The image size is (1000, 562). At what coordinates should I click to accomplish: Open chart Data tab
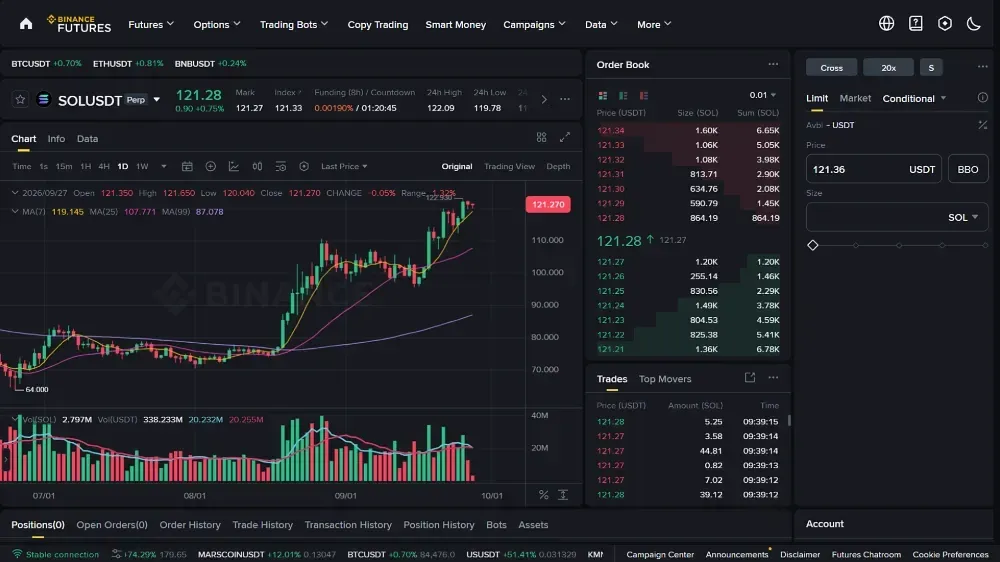(87, 138)
